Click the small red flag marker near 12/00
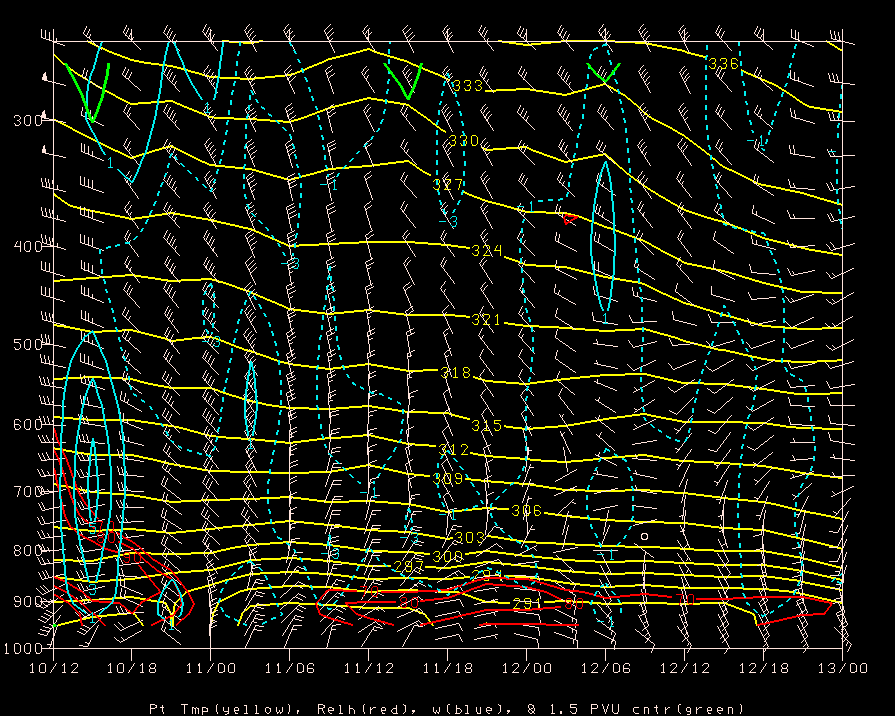The height and width of the screenshot is (716, 895). click(x=568, y=219)
